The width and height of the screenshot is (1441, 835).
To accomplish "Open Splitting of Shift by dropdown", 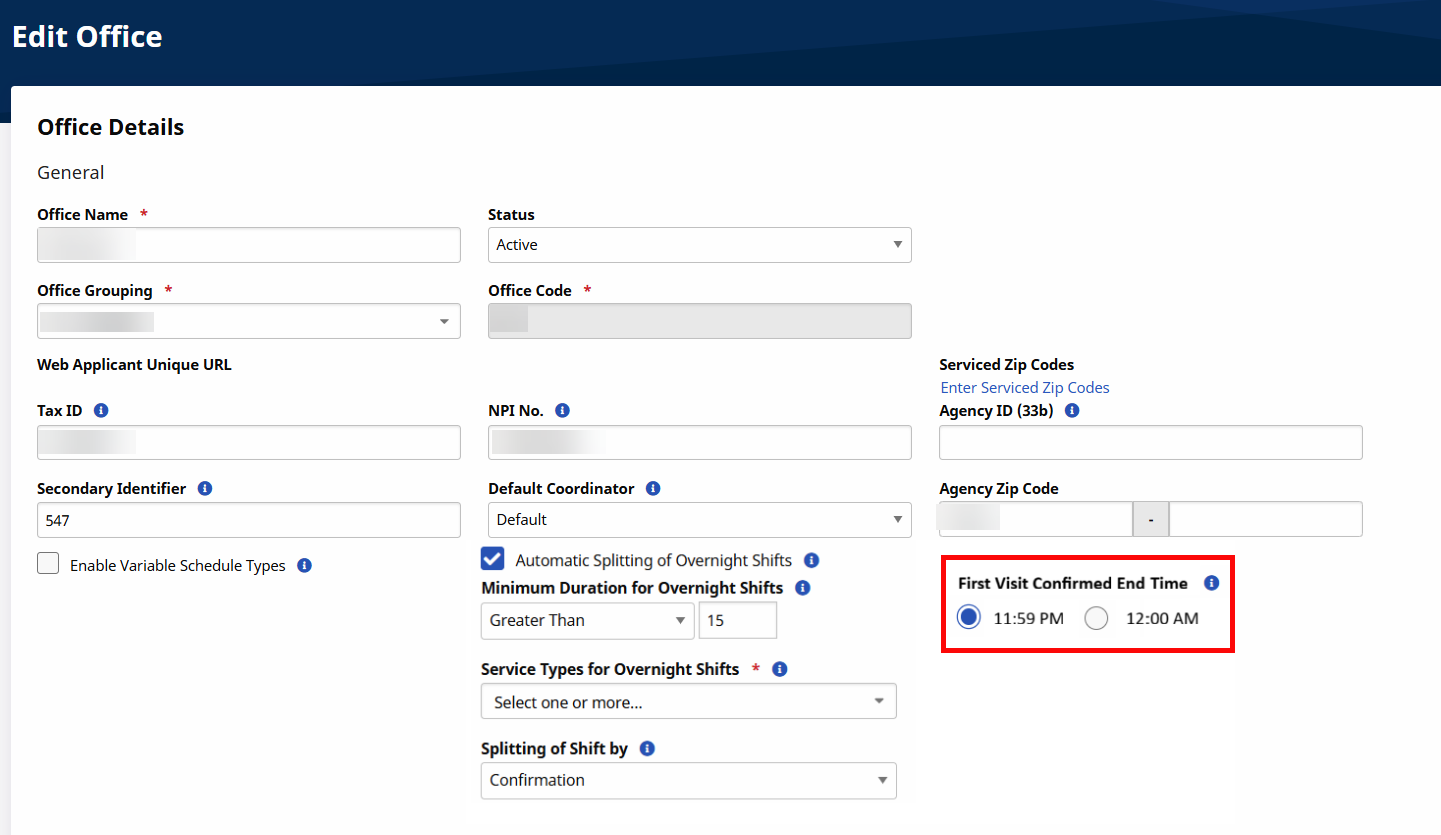I will point(688,780).
